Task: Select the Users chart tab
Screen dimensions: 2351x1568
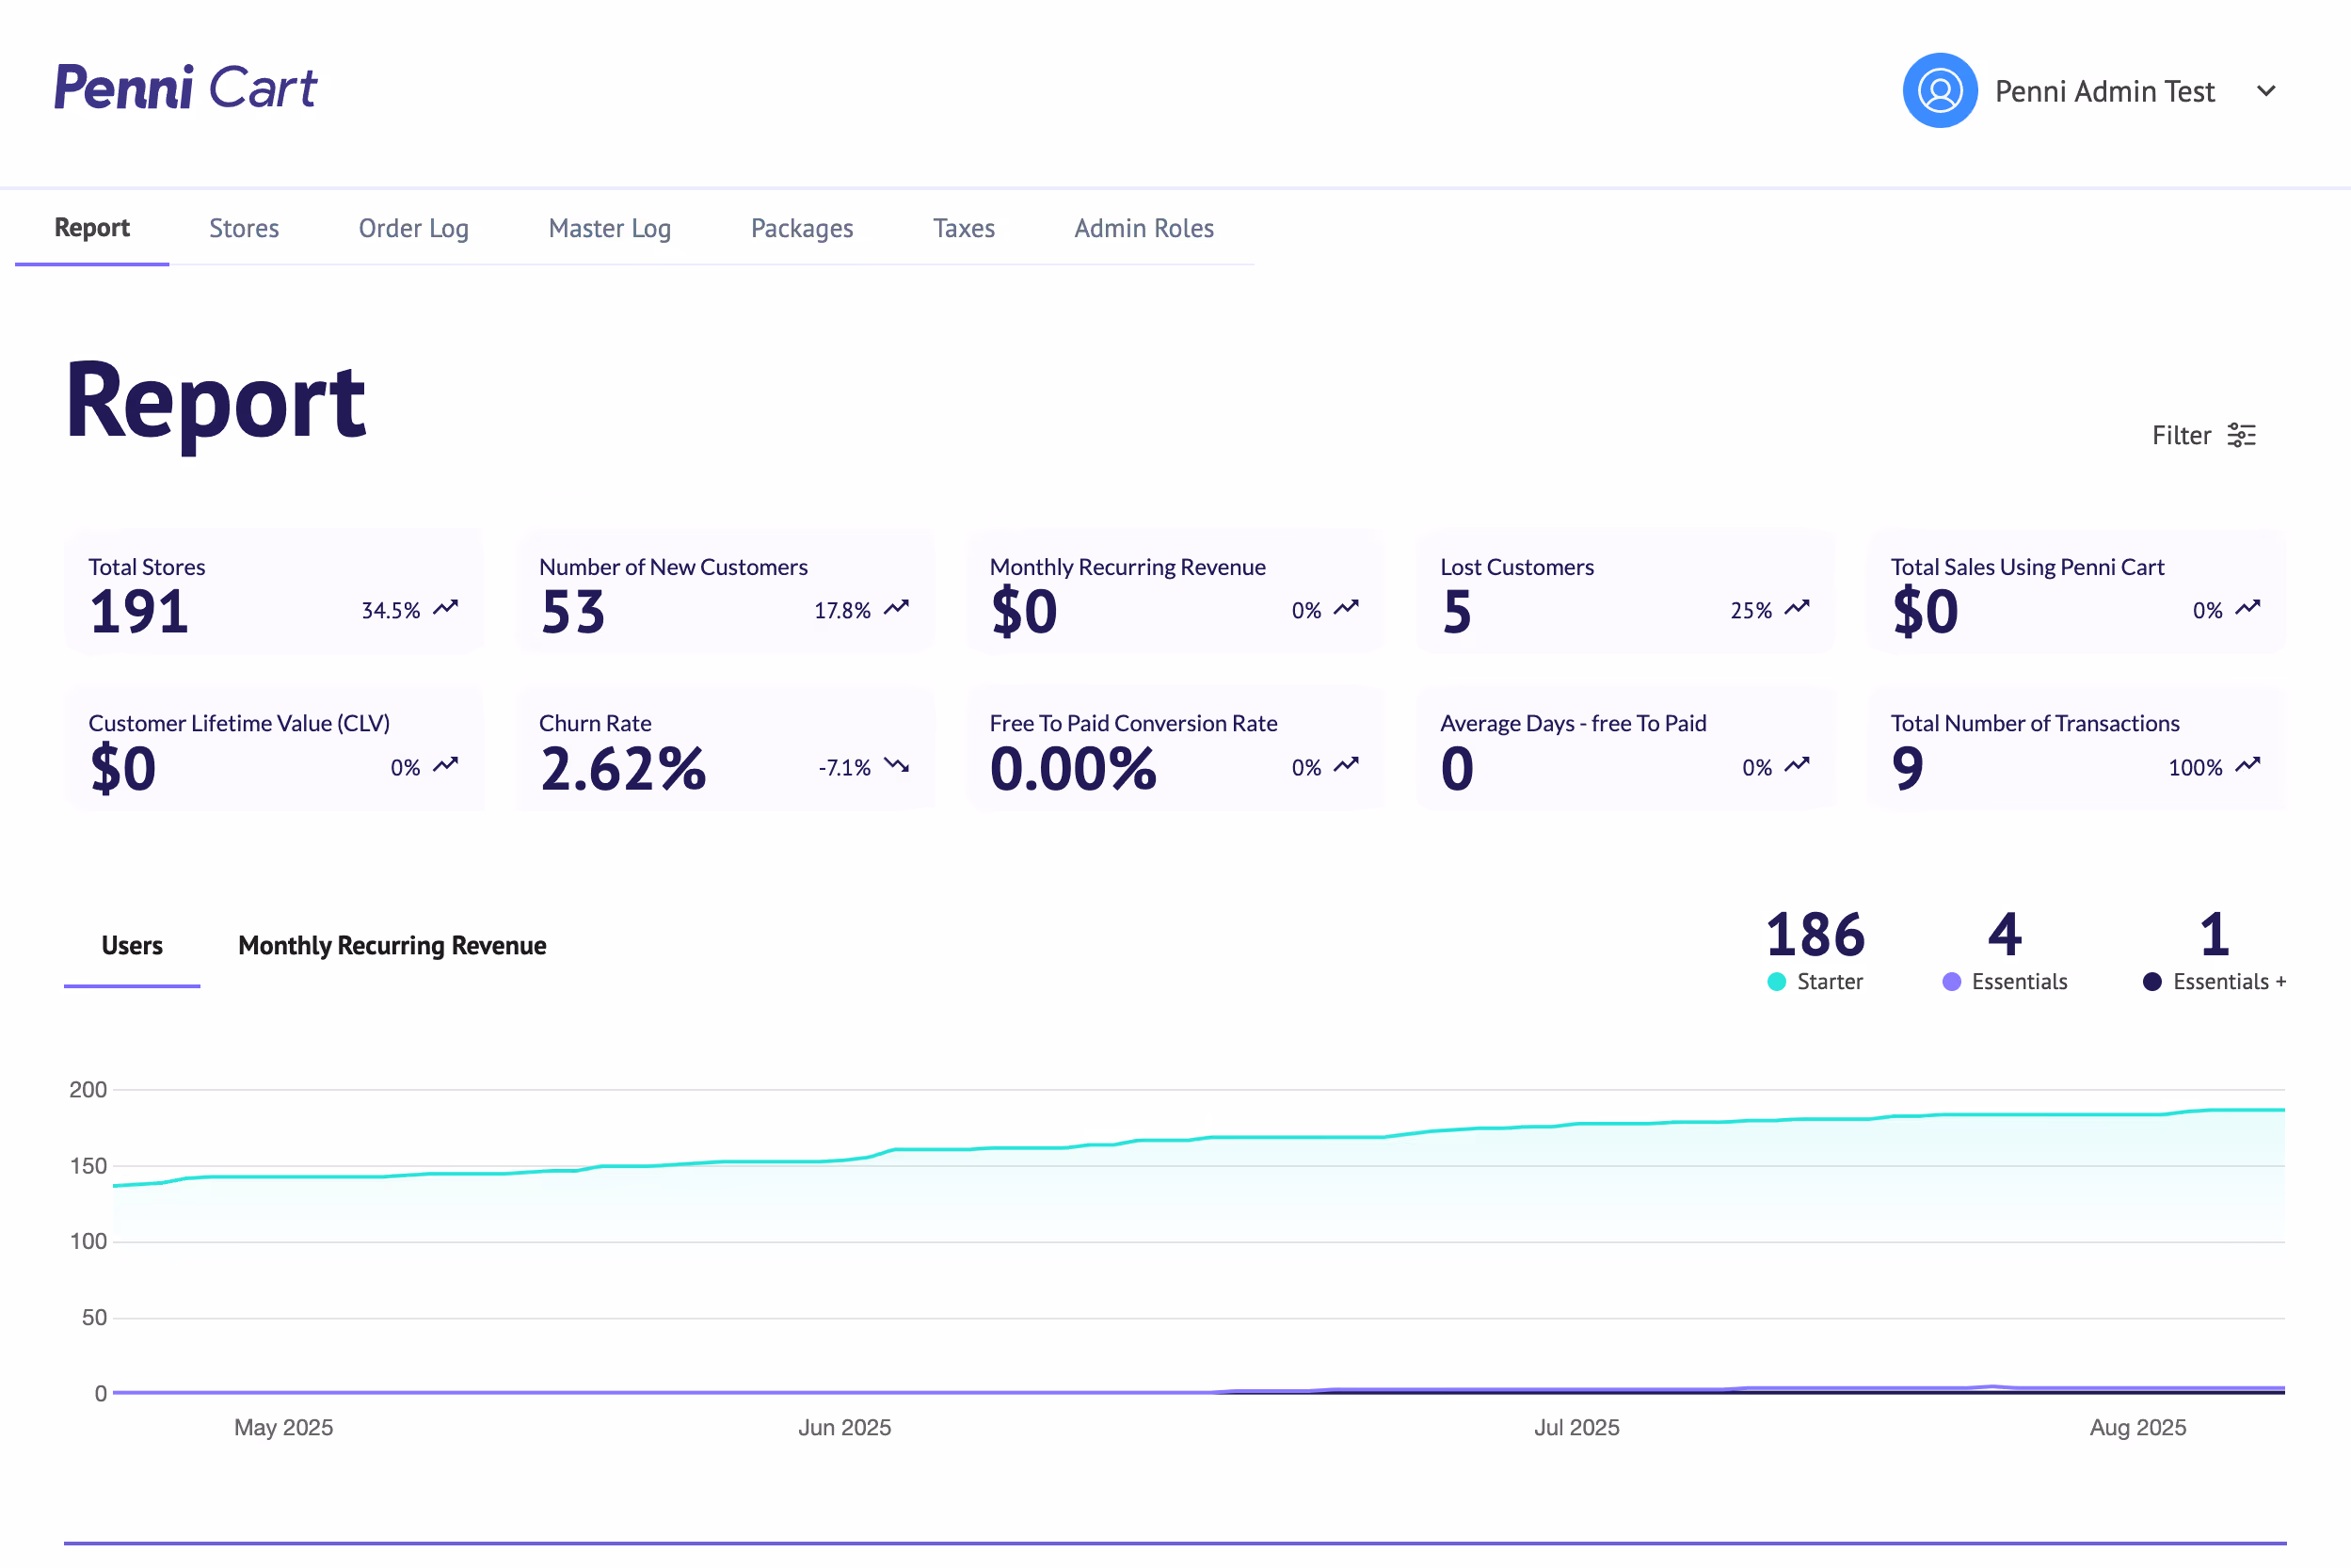Action: (132, 945)
